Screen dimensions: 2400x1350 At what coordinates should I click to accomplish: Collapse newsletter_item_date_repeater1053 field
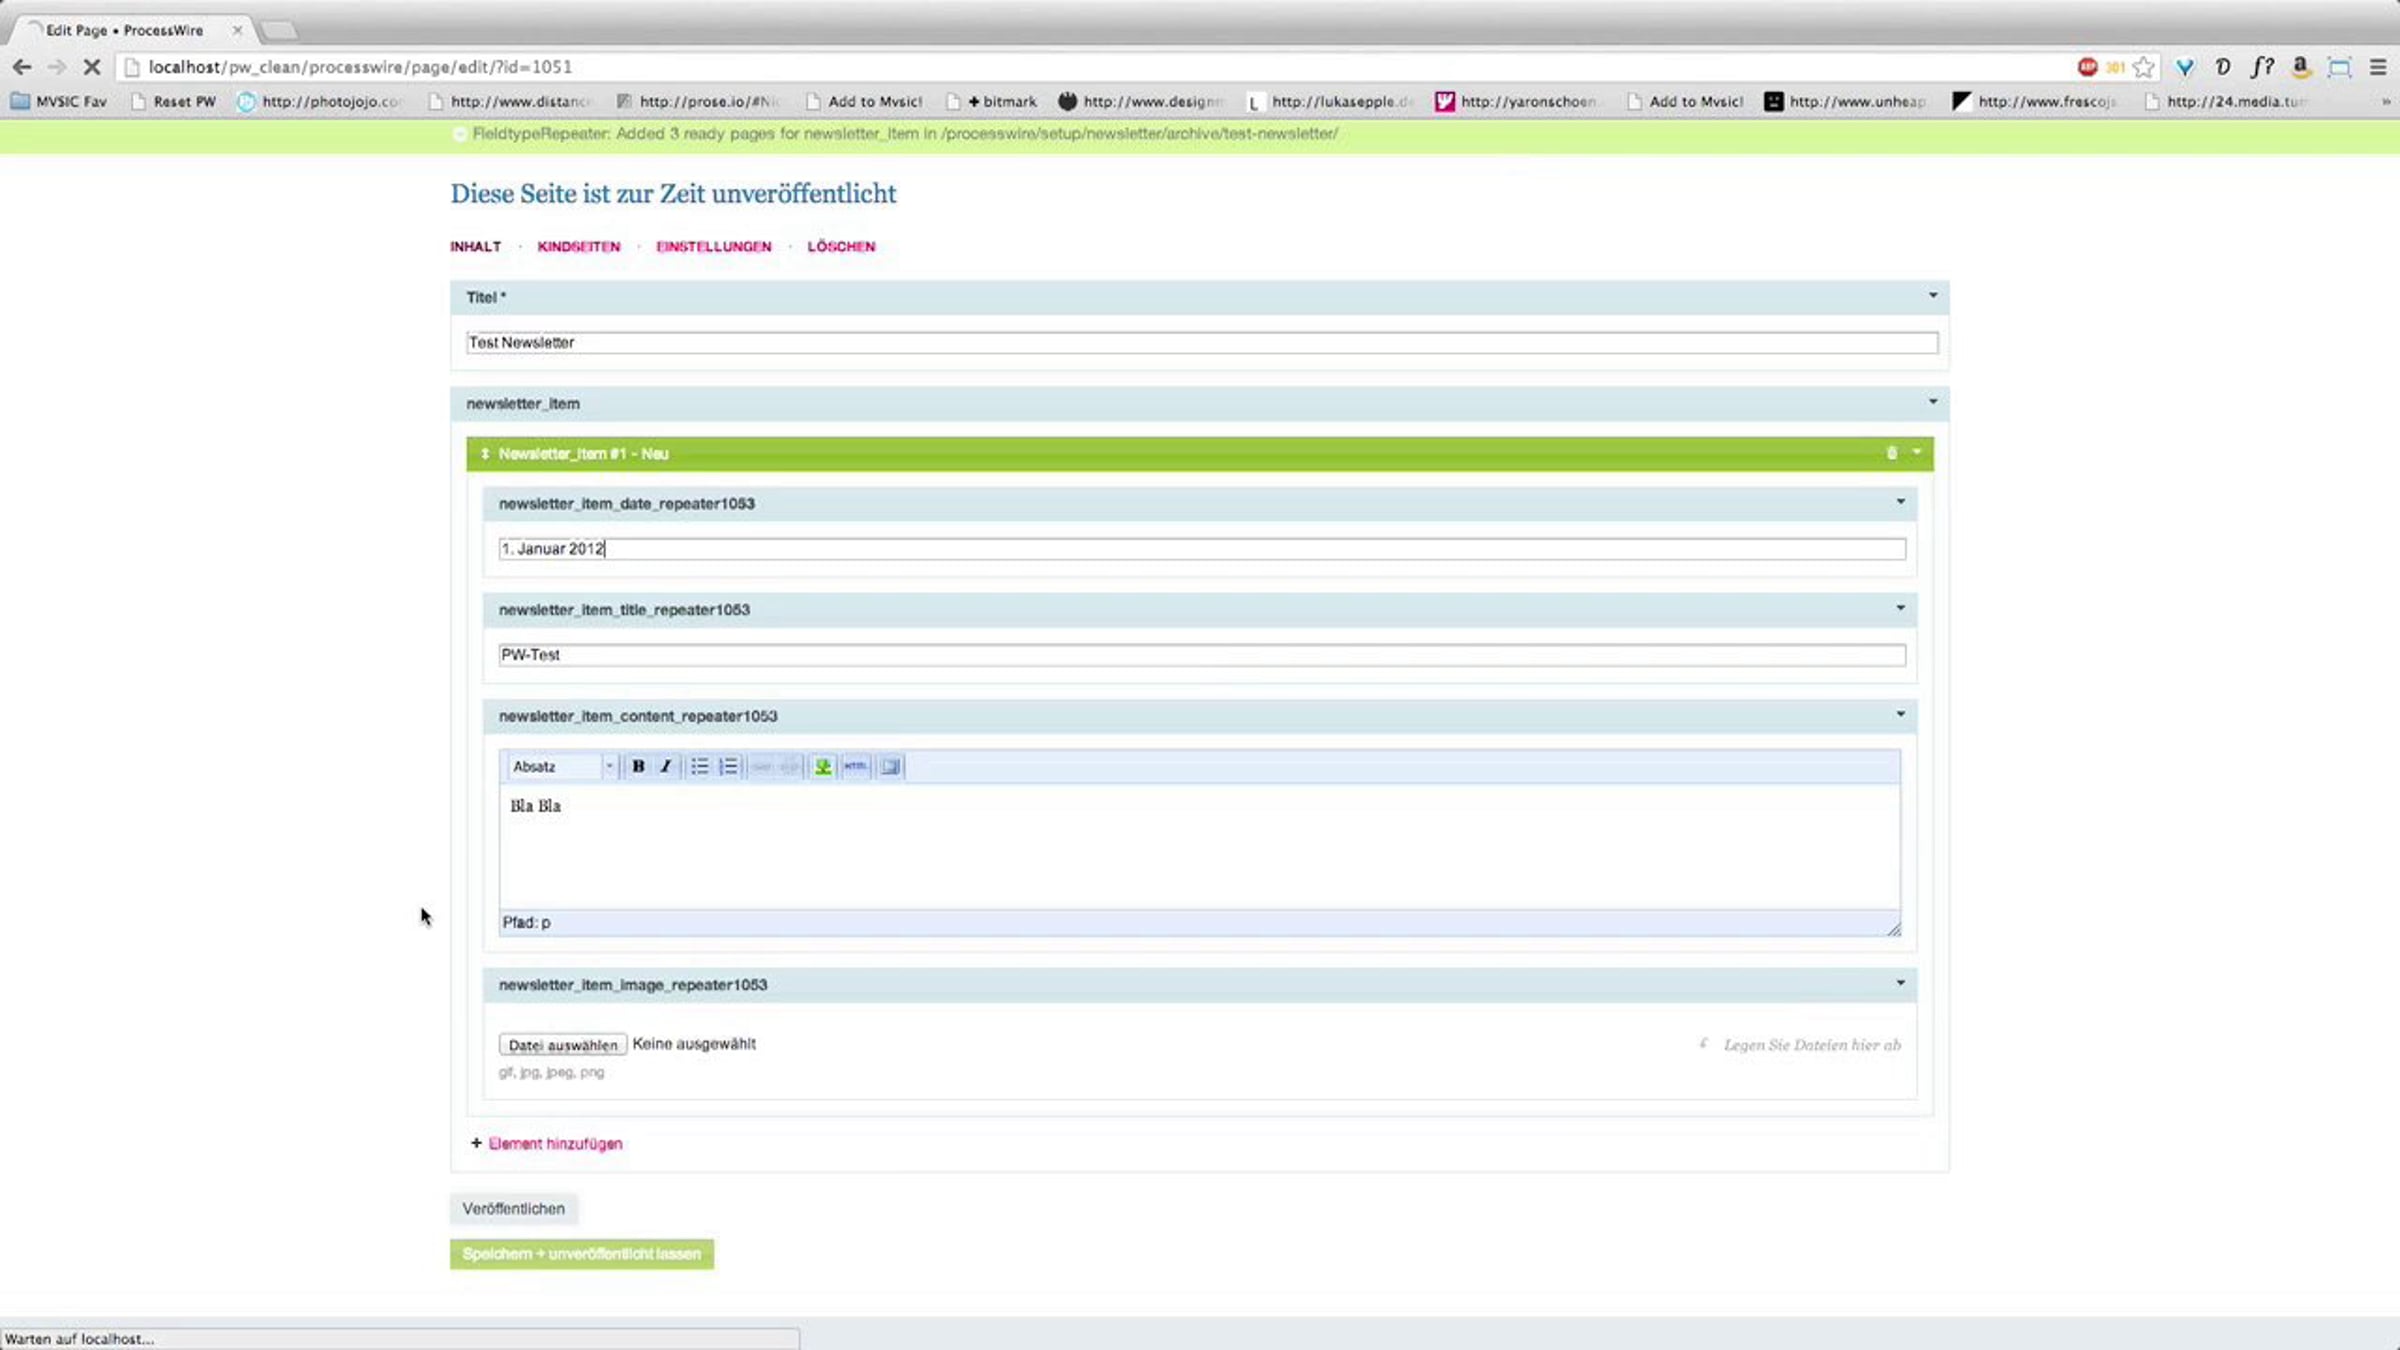pos(1900,501)
